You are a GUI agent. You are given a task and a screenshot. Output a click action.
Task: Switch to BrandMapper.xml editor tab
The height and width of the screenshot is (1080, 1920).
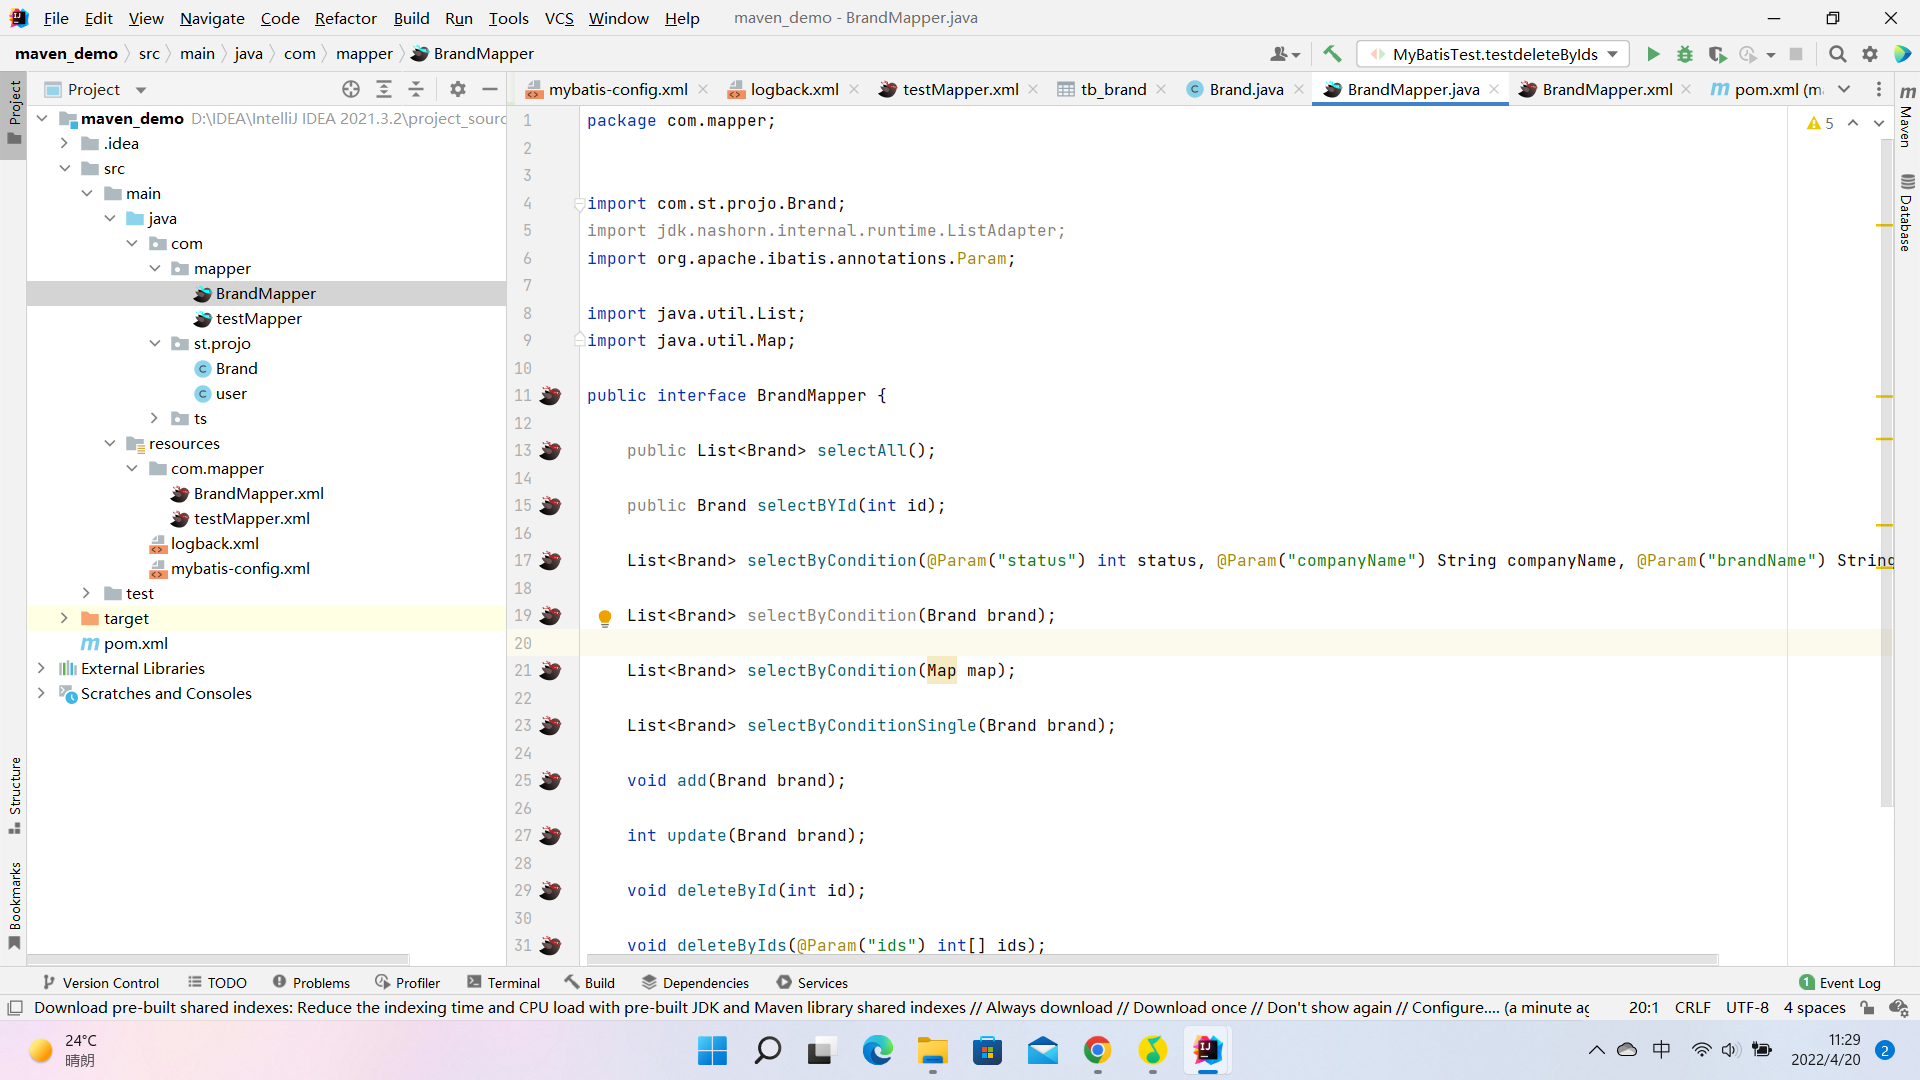1606,89
